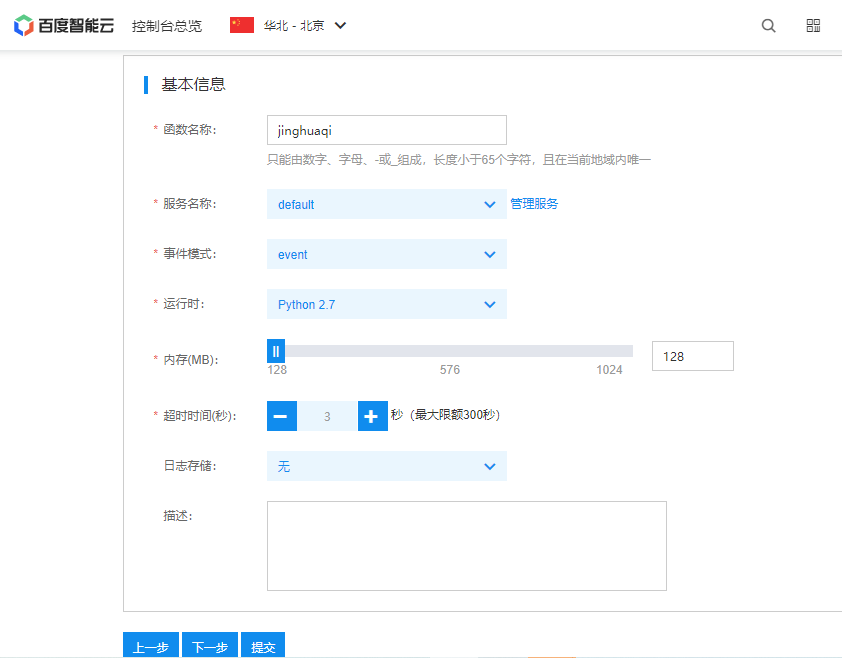
Task: Click the function name hint text
Action: pyautogui.click(x=459, y=160)
